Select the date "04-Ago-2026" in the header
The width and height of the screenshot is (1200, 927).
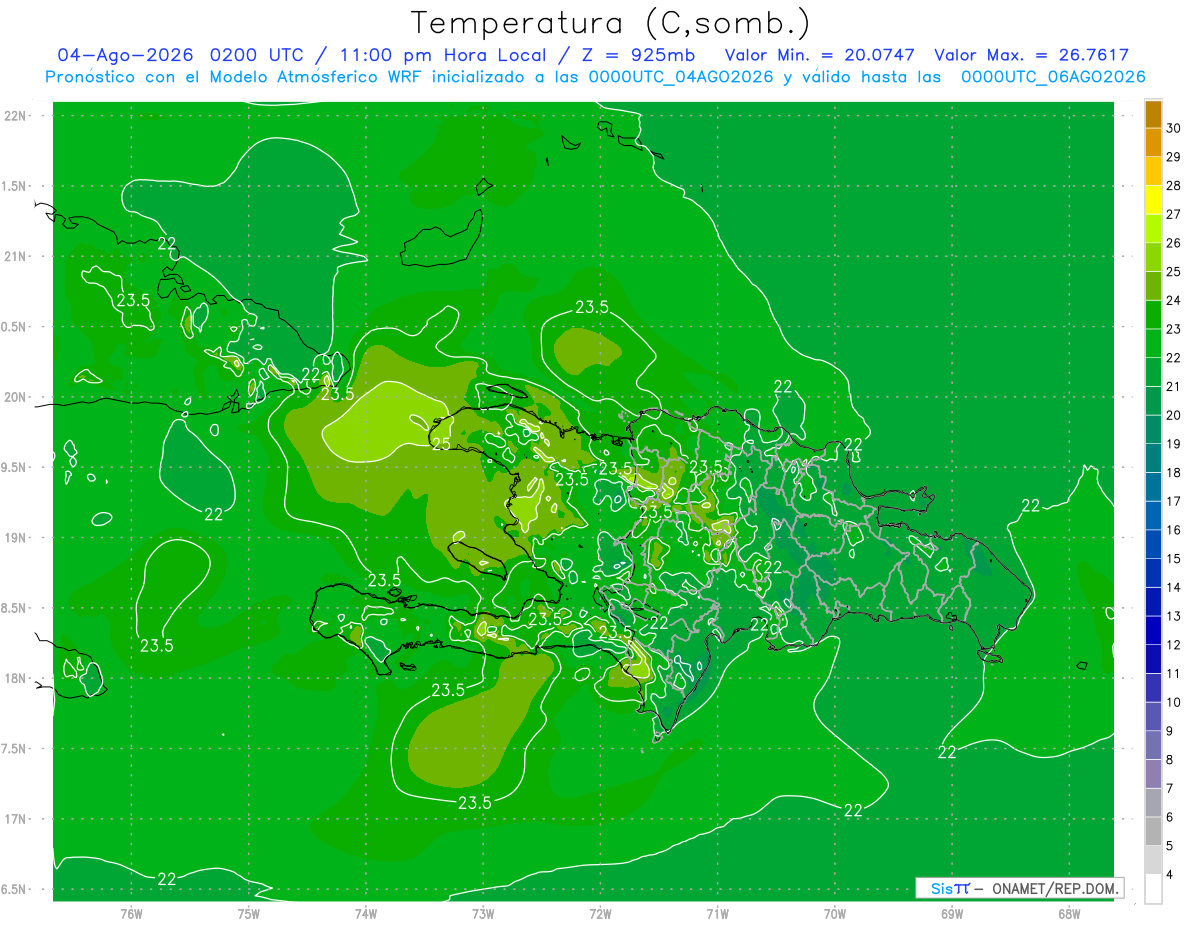125,55
